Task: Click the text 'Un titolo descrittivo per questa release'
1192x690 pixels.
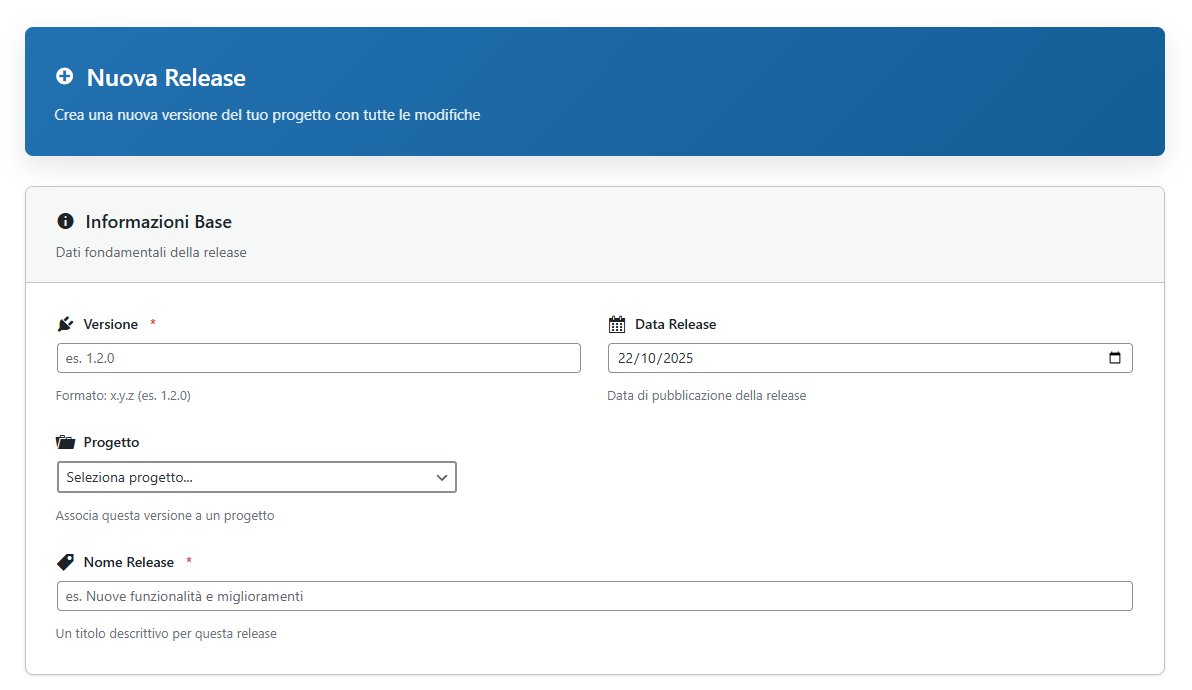Action: click(166, 634)
